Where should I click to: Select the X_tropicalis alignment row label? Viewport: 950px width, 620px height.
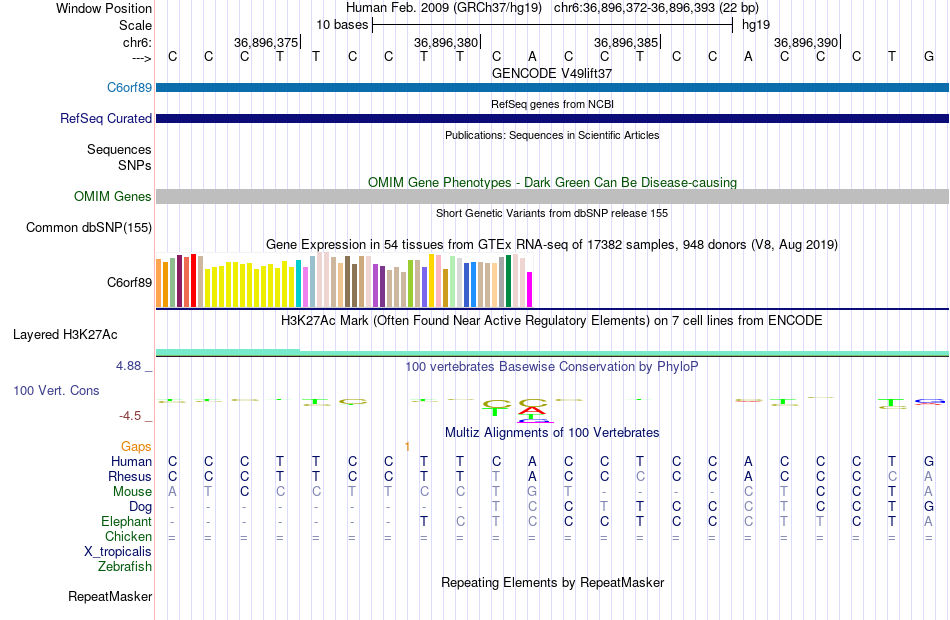pyautogui.click(x=118, y=552)
